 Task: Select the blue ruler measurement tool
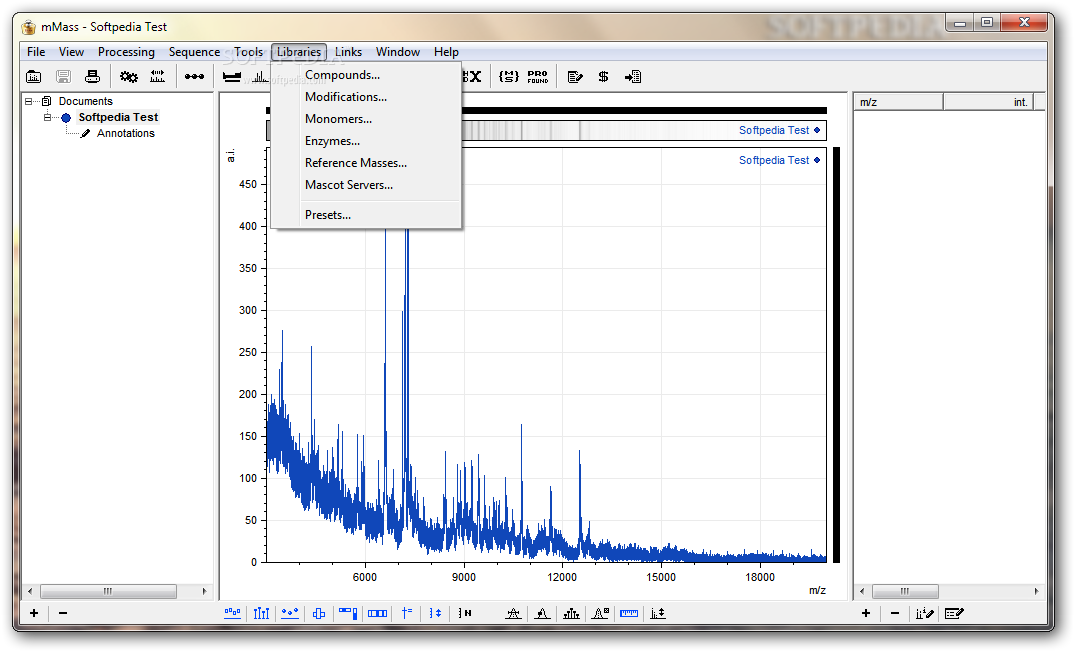(x=629, y=613)
